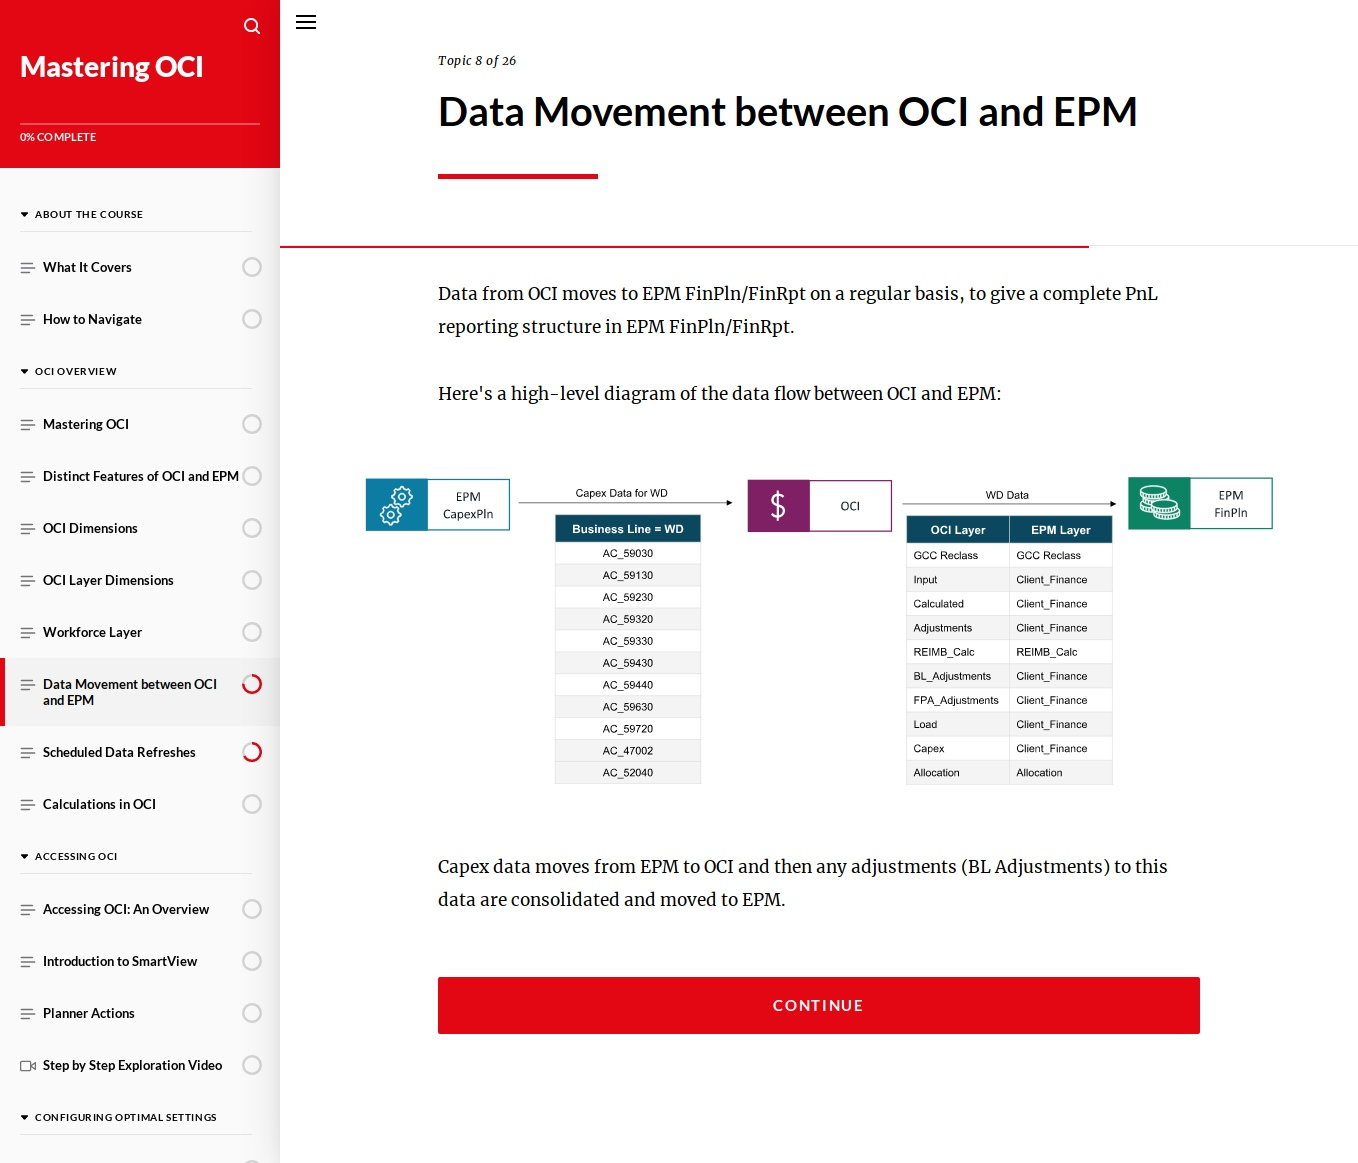Click the lesson icon beside Mastering OCI
Screen dimensions: 1358x1163
[28, 425]
